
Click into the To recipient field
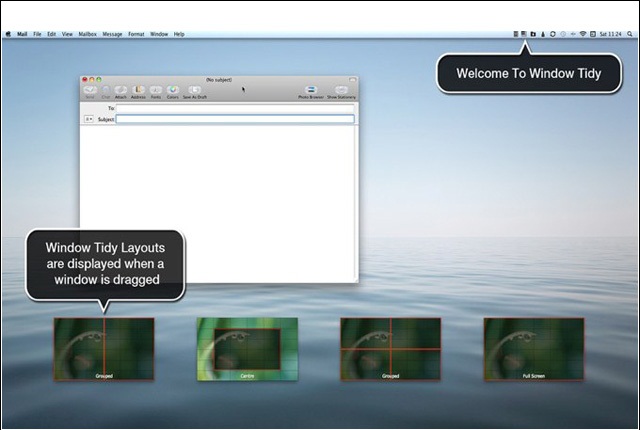click(x=235, y=108)
